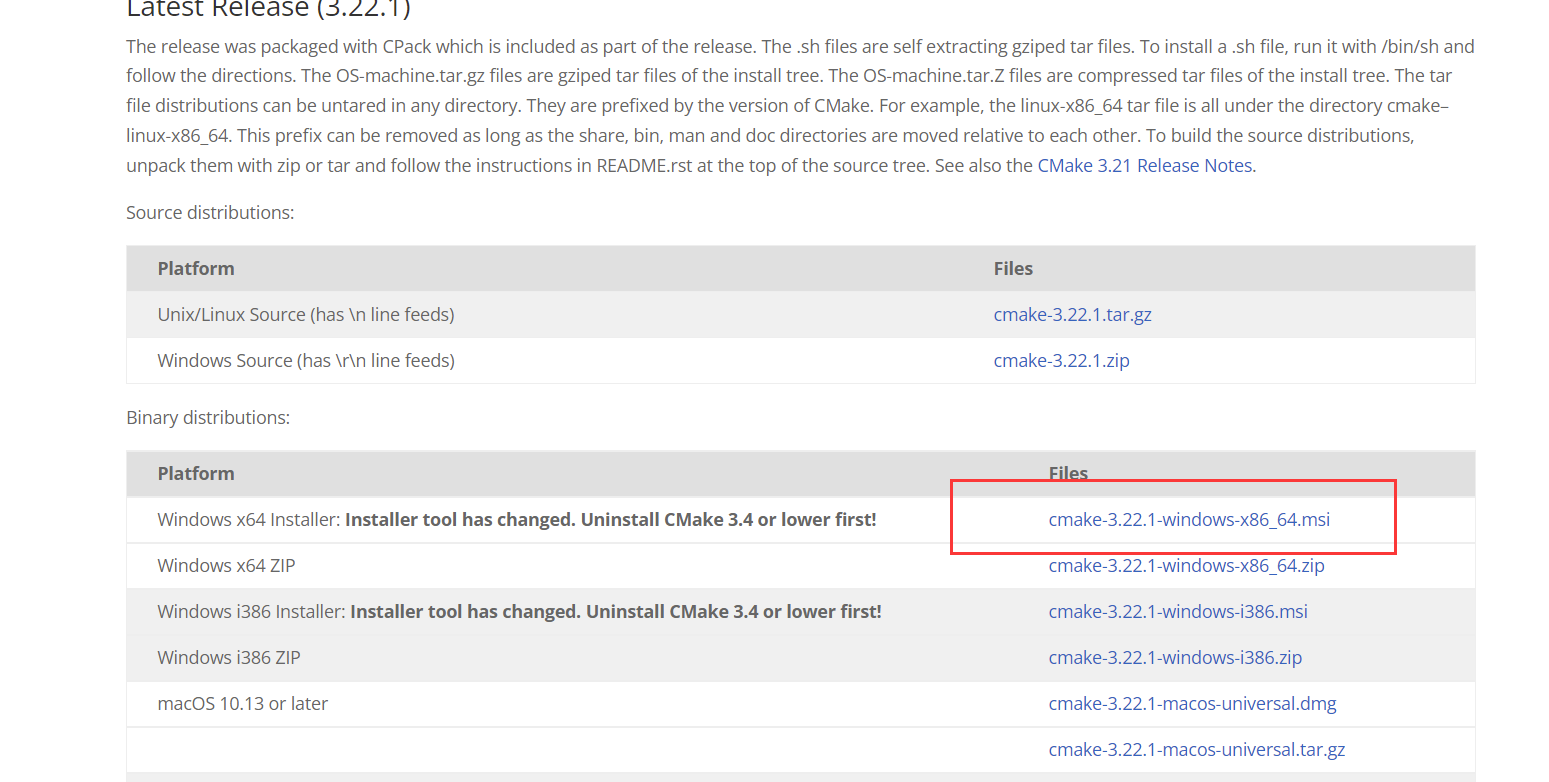1549x782 pixels.
Task: Select the Windows x64 ZIP platform cell
Action: [226, 566]
